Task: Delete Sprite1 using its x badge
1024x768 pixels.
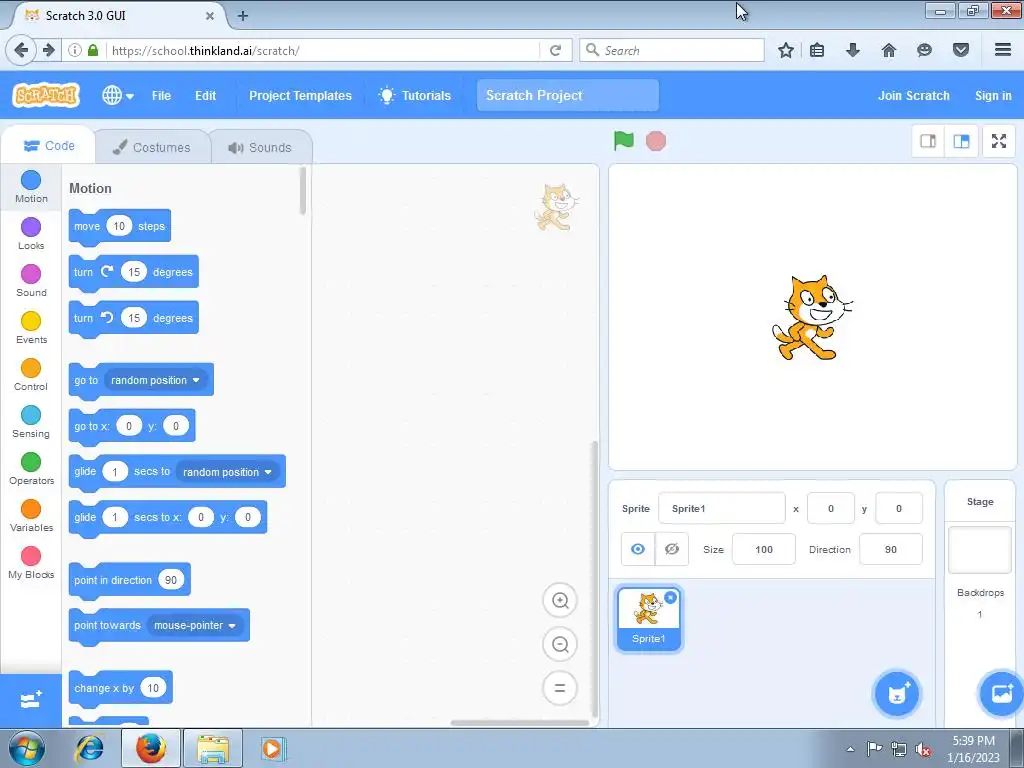Action: [x=670, y=598]
